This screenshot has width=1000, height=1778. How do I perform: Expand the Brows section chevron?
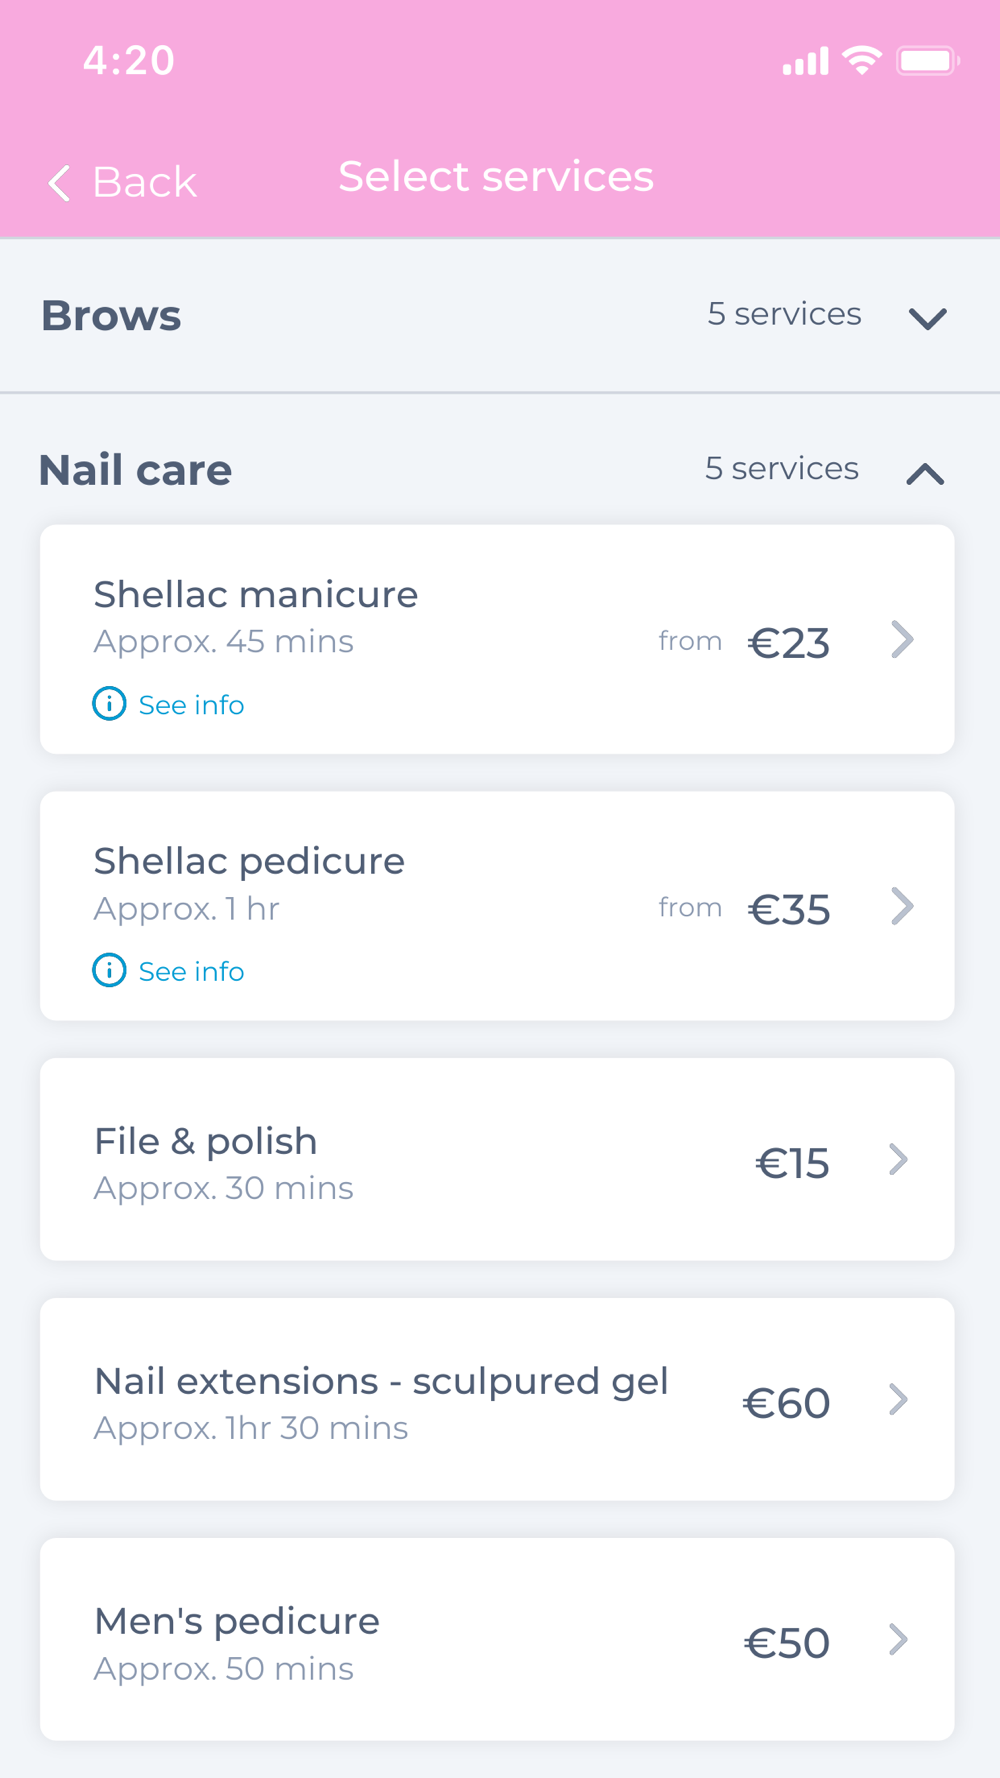(927, 318)
